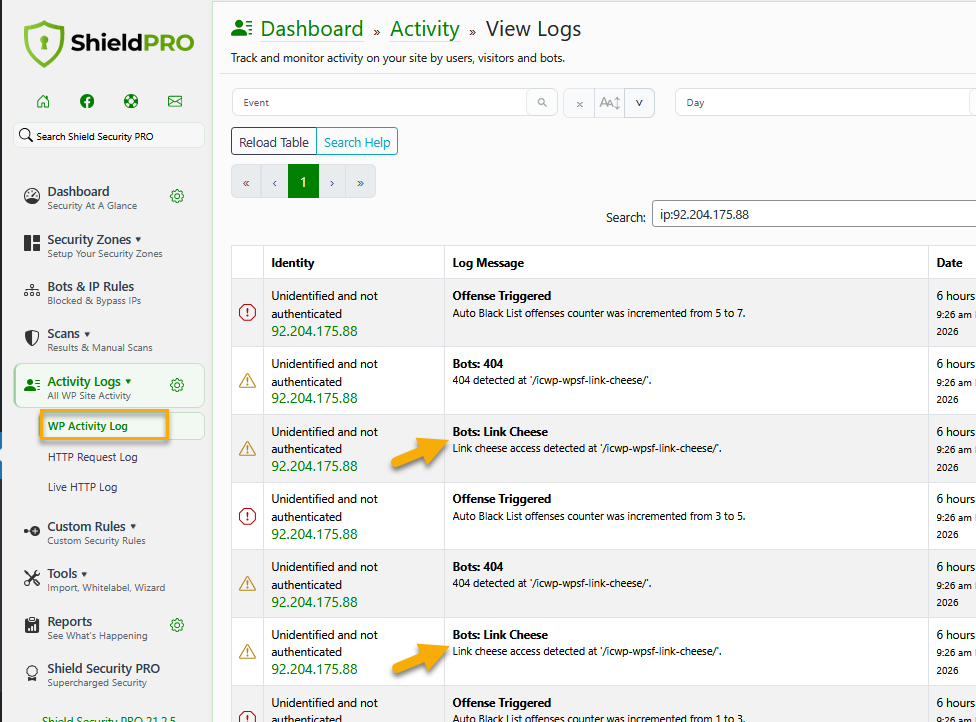Expand the Security Zones menu
The height and width of the screenshot is (722, 976).
tap(138, 240)
